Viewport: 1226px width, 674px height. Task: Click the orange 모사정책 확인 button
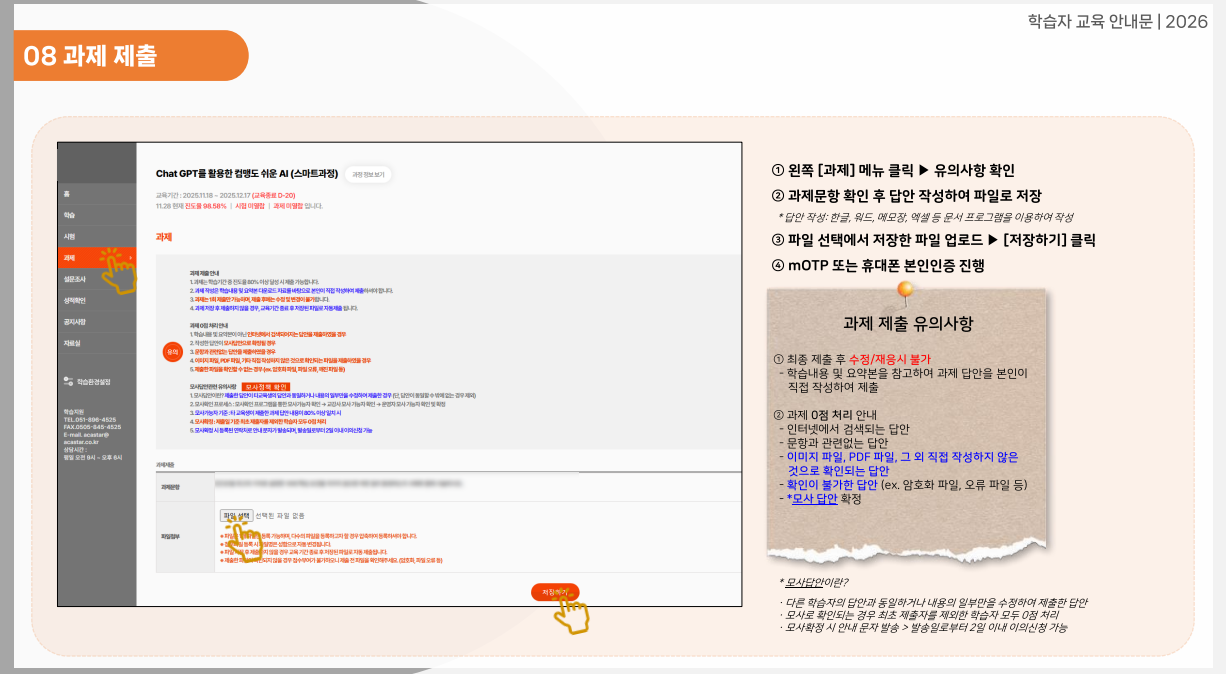click(265, 387)
